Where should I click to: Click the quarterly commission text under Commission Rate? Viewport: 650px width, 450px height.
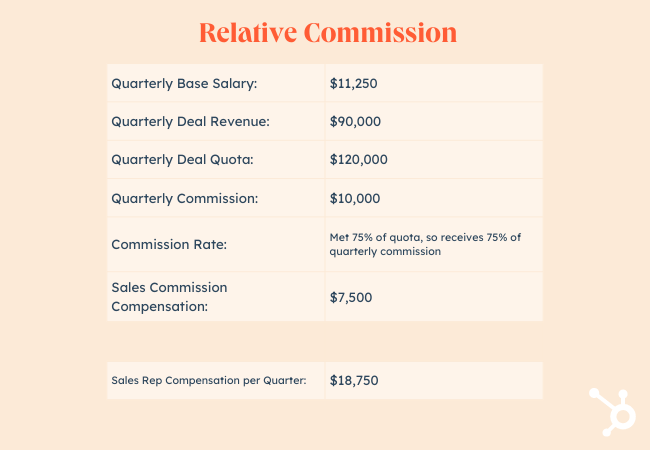click(x=385, y=252)
